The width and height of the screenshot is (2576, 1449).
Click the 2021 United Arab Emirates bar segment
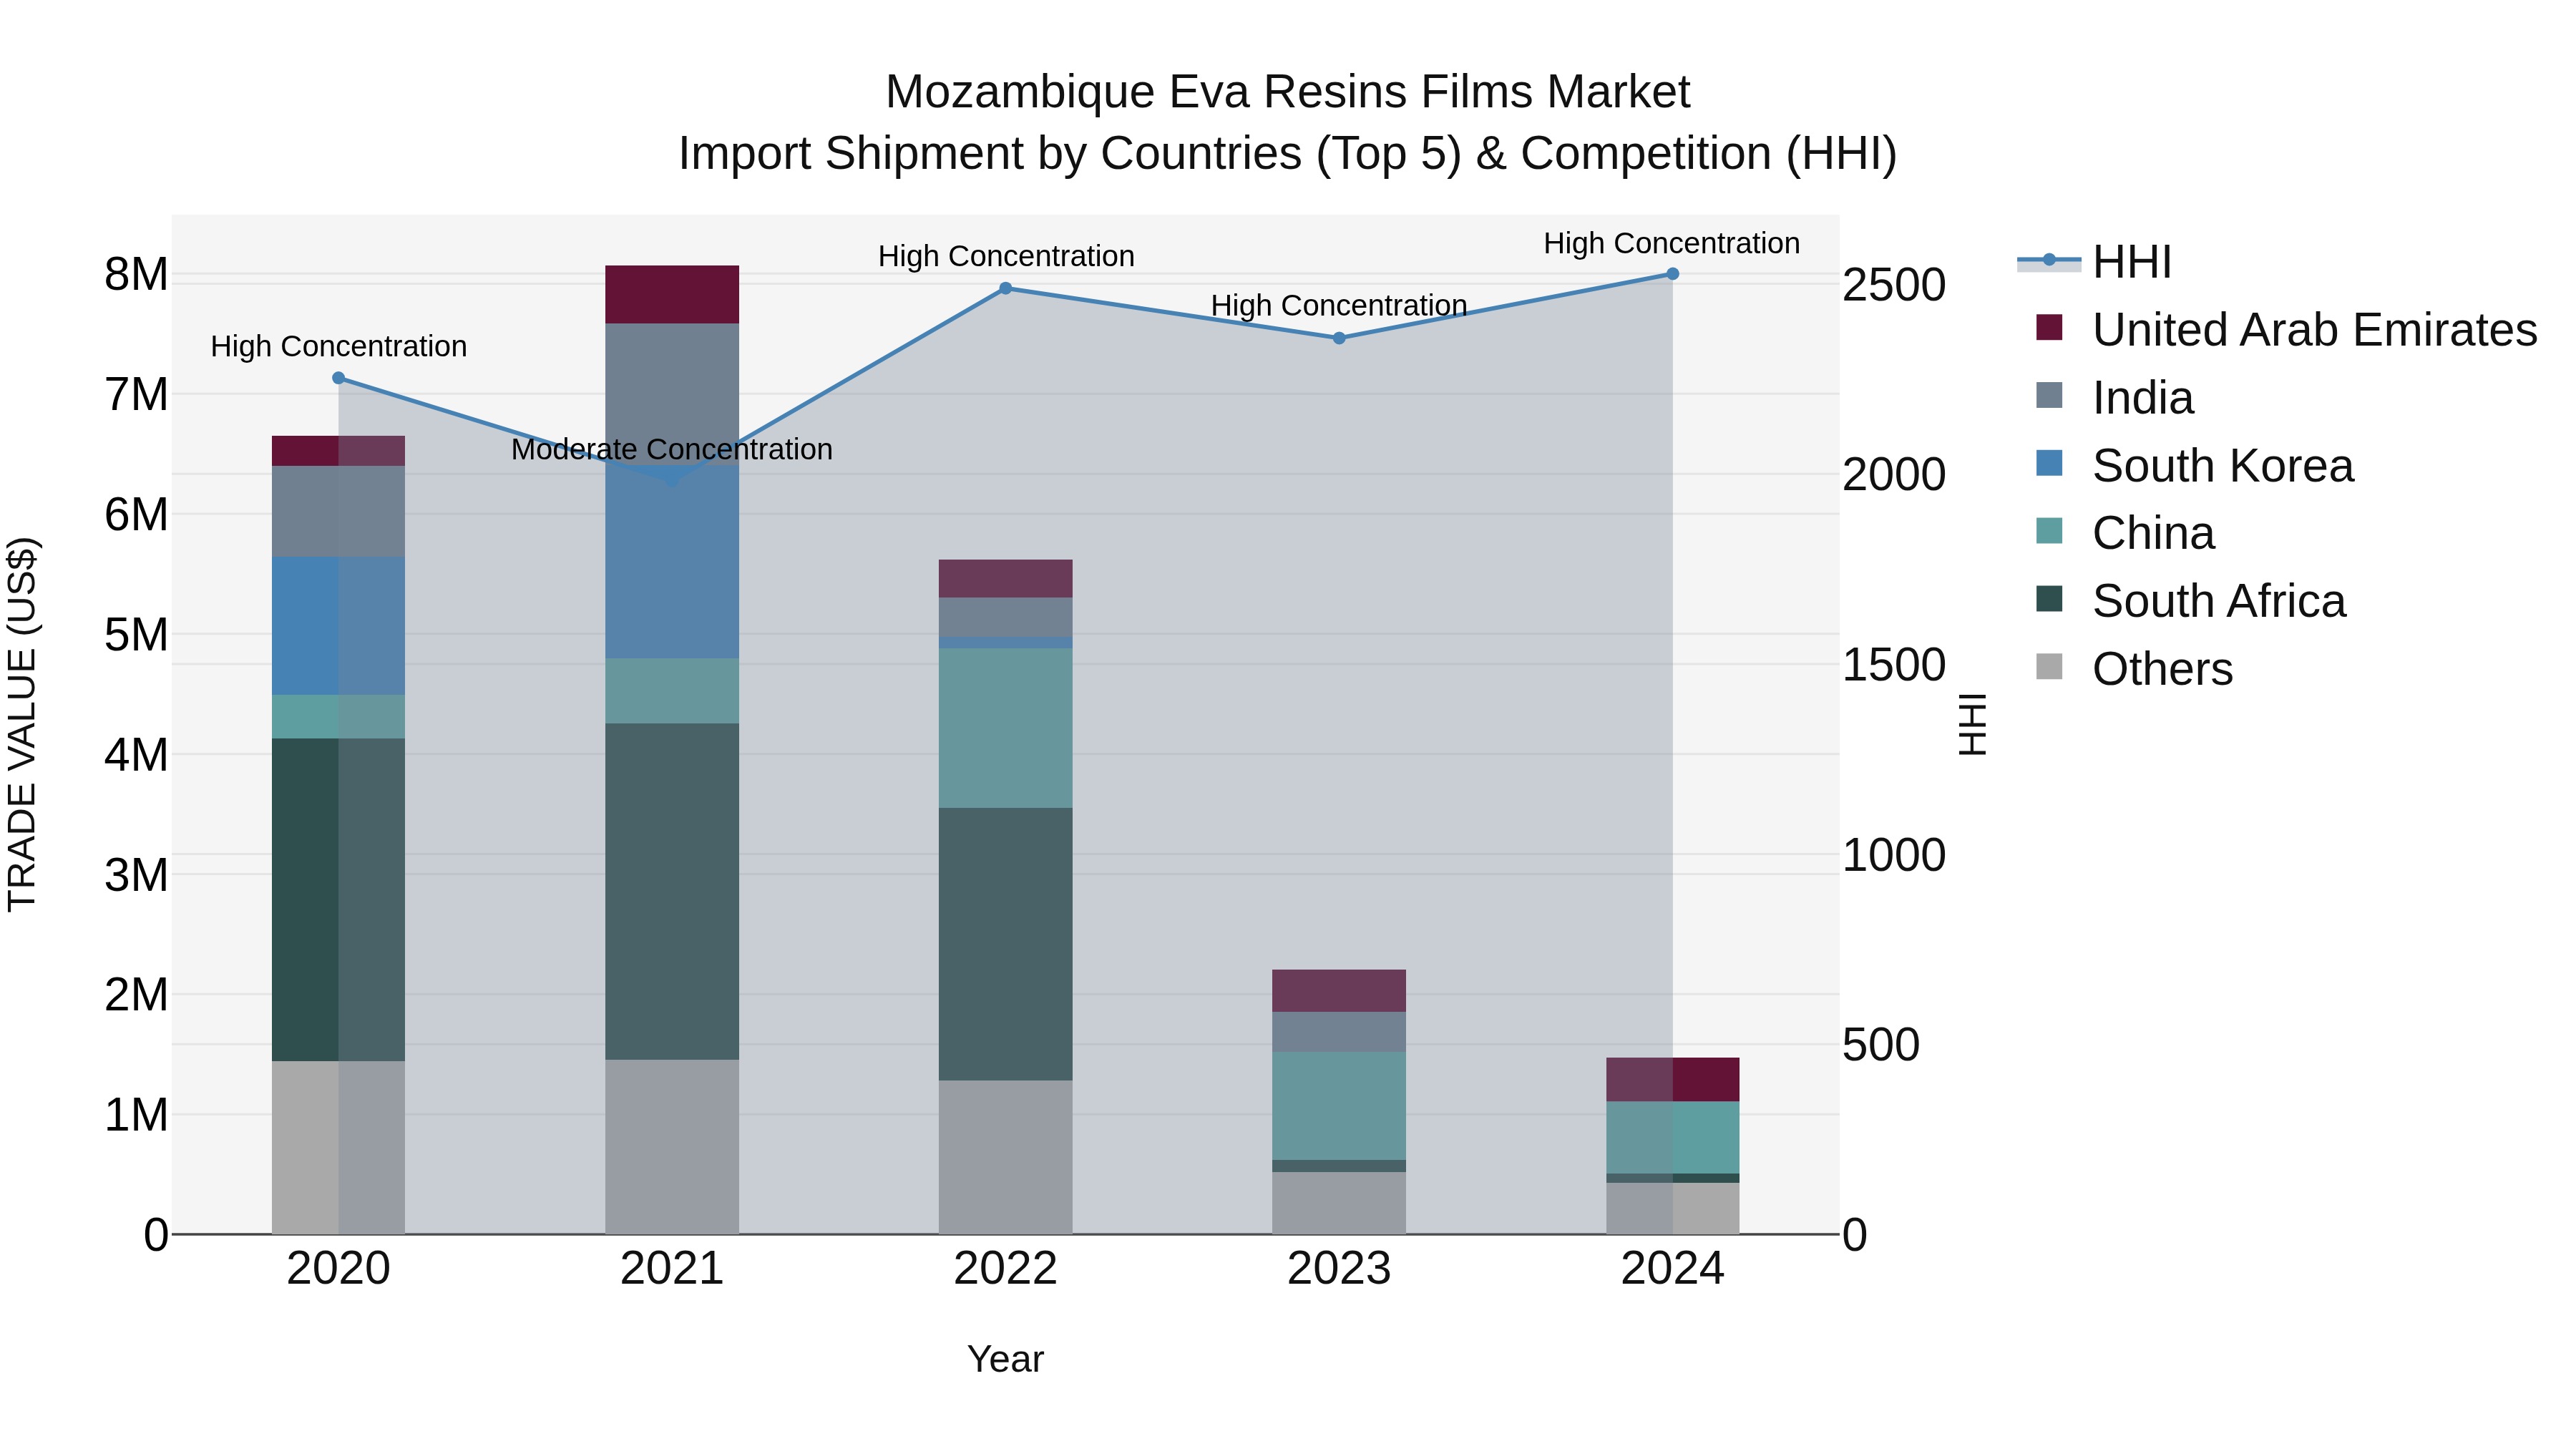[672, 295]
